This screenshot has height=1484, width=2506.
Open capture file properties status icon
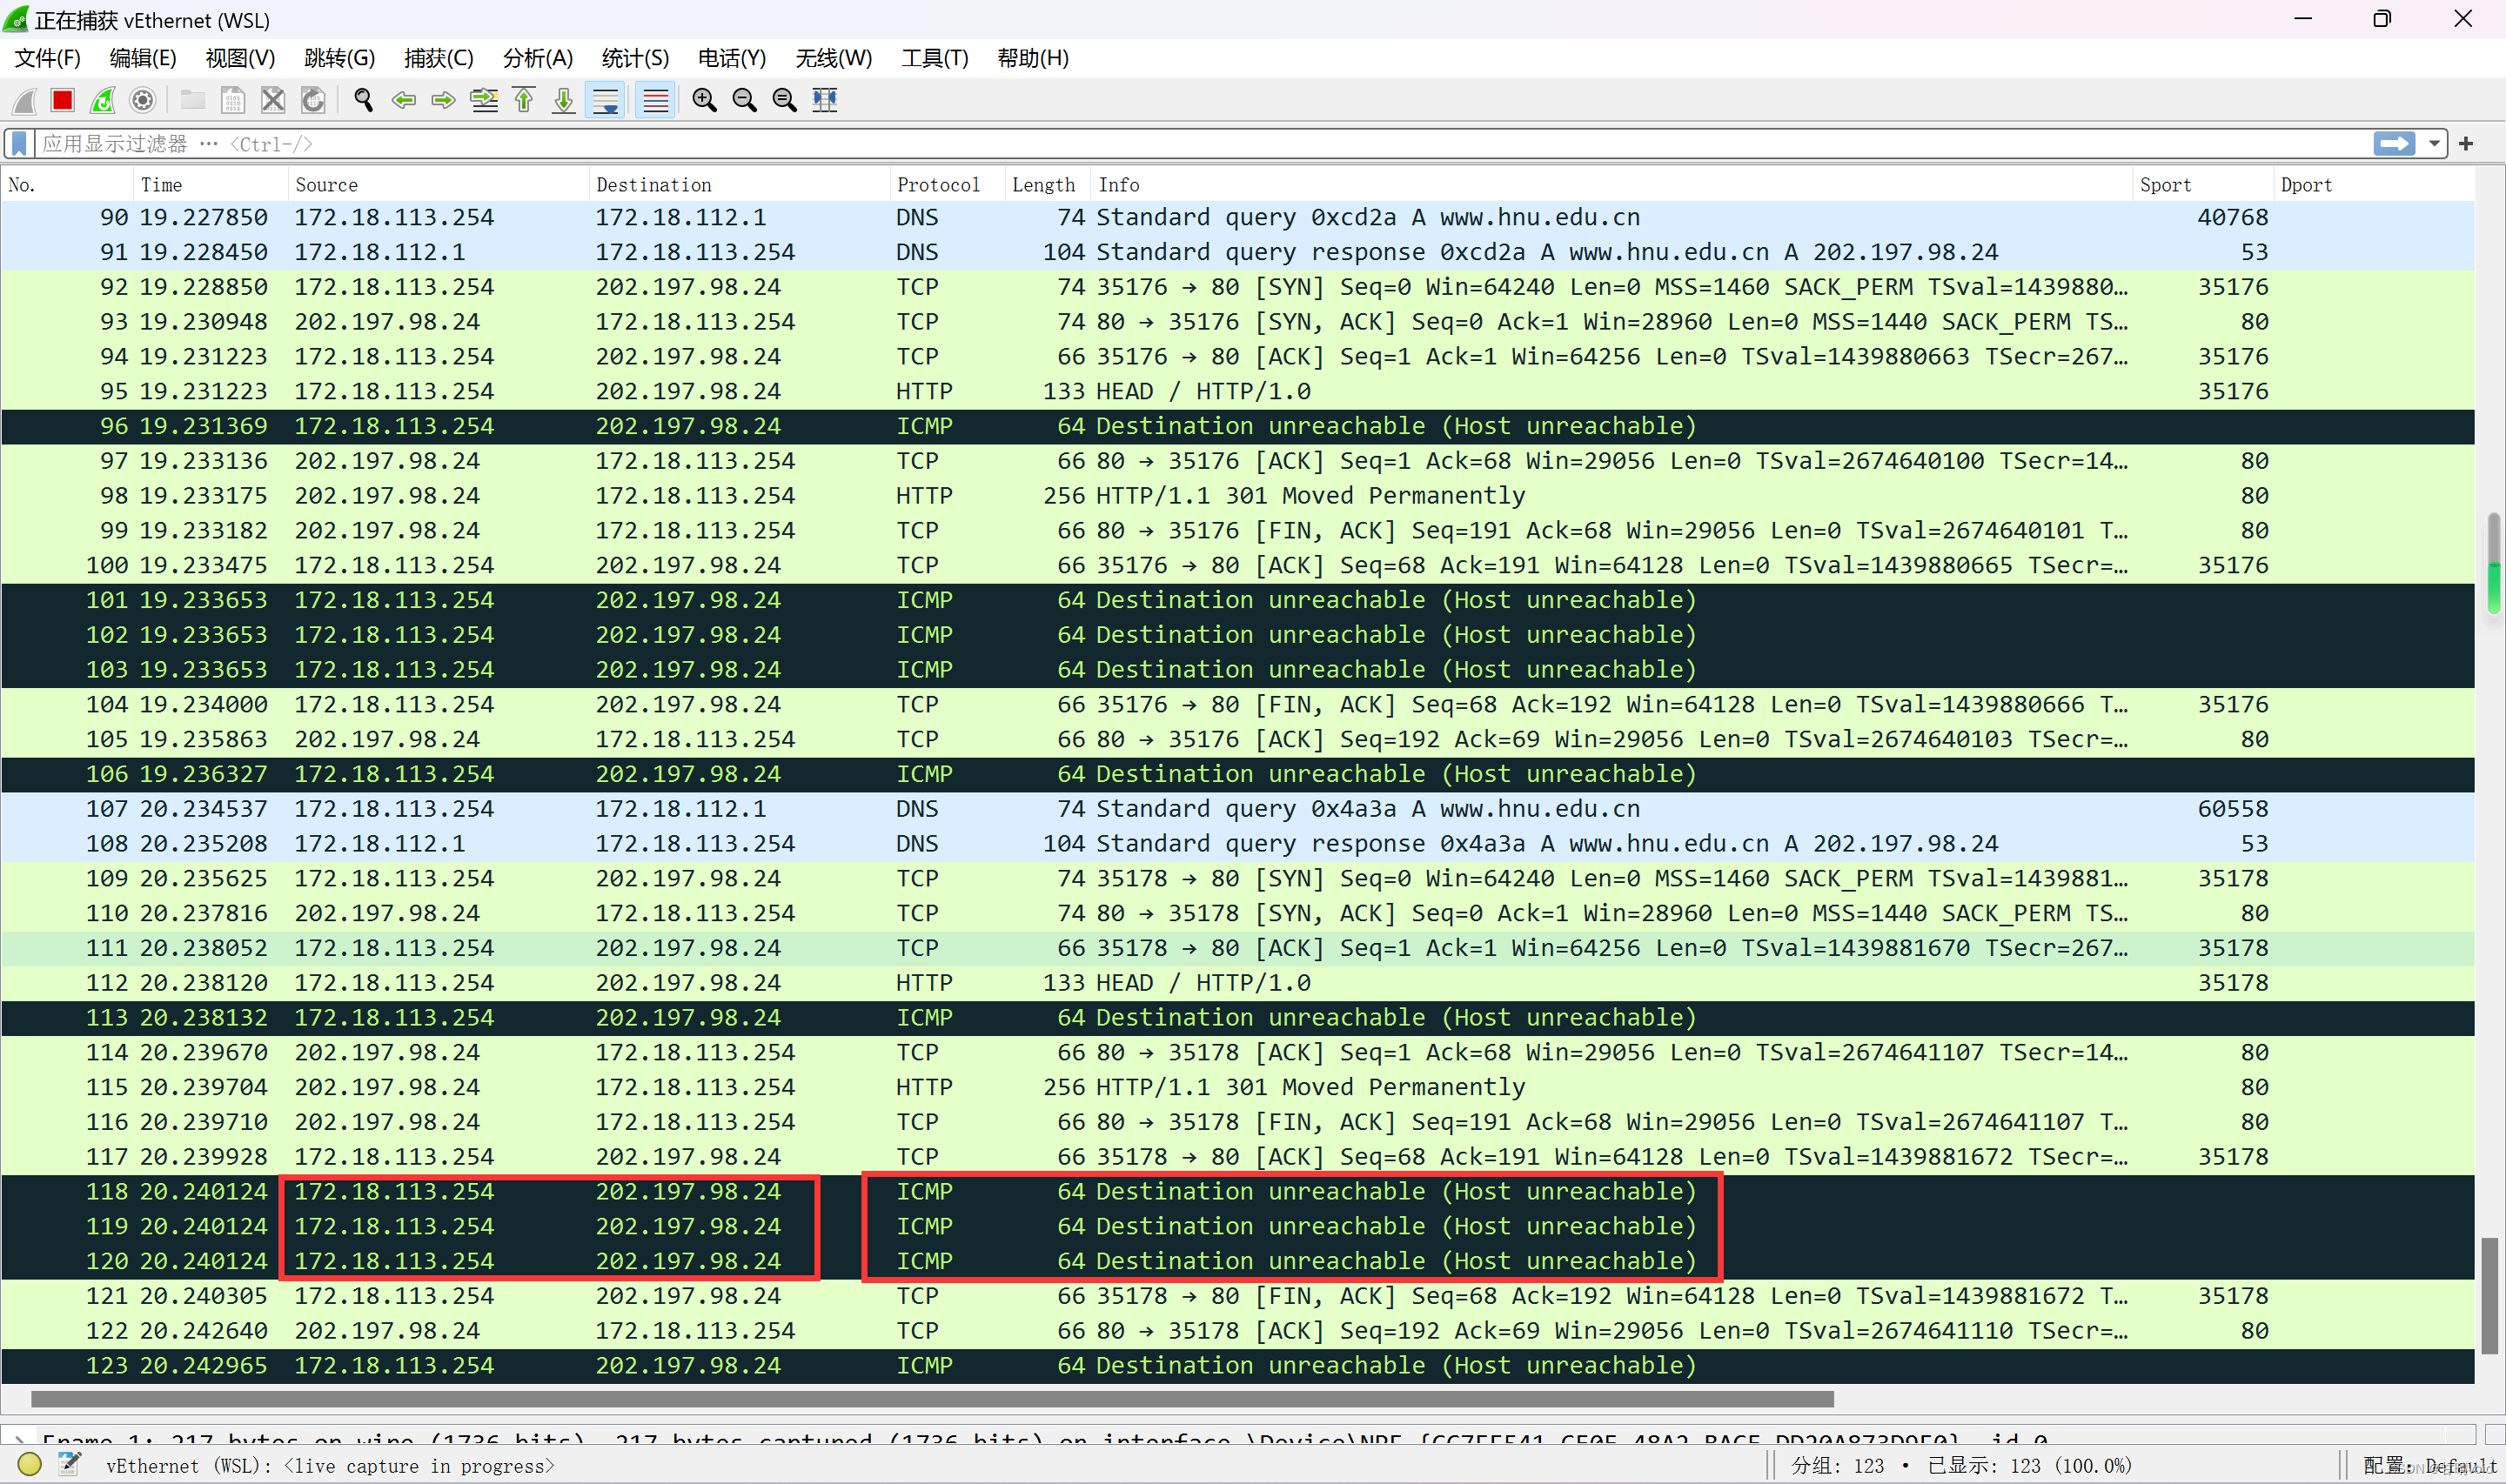[x=69, y=1465]
